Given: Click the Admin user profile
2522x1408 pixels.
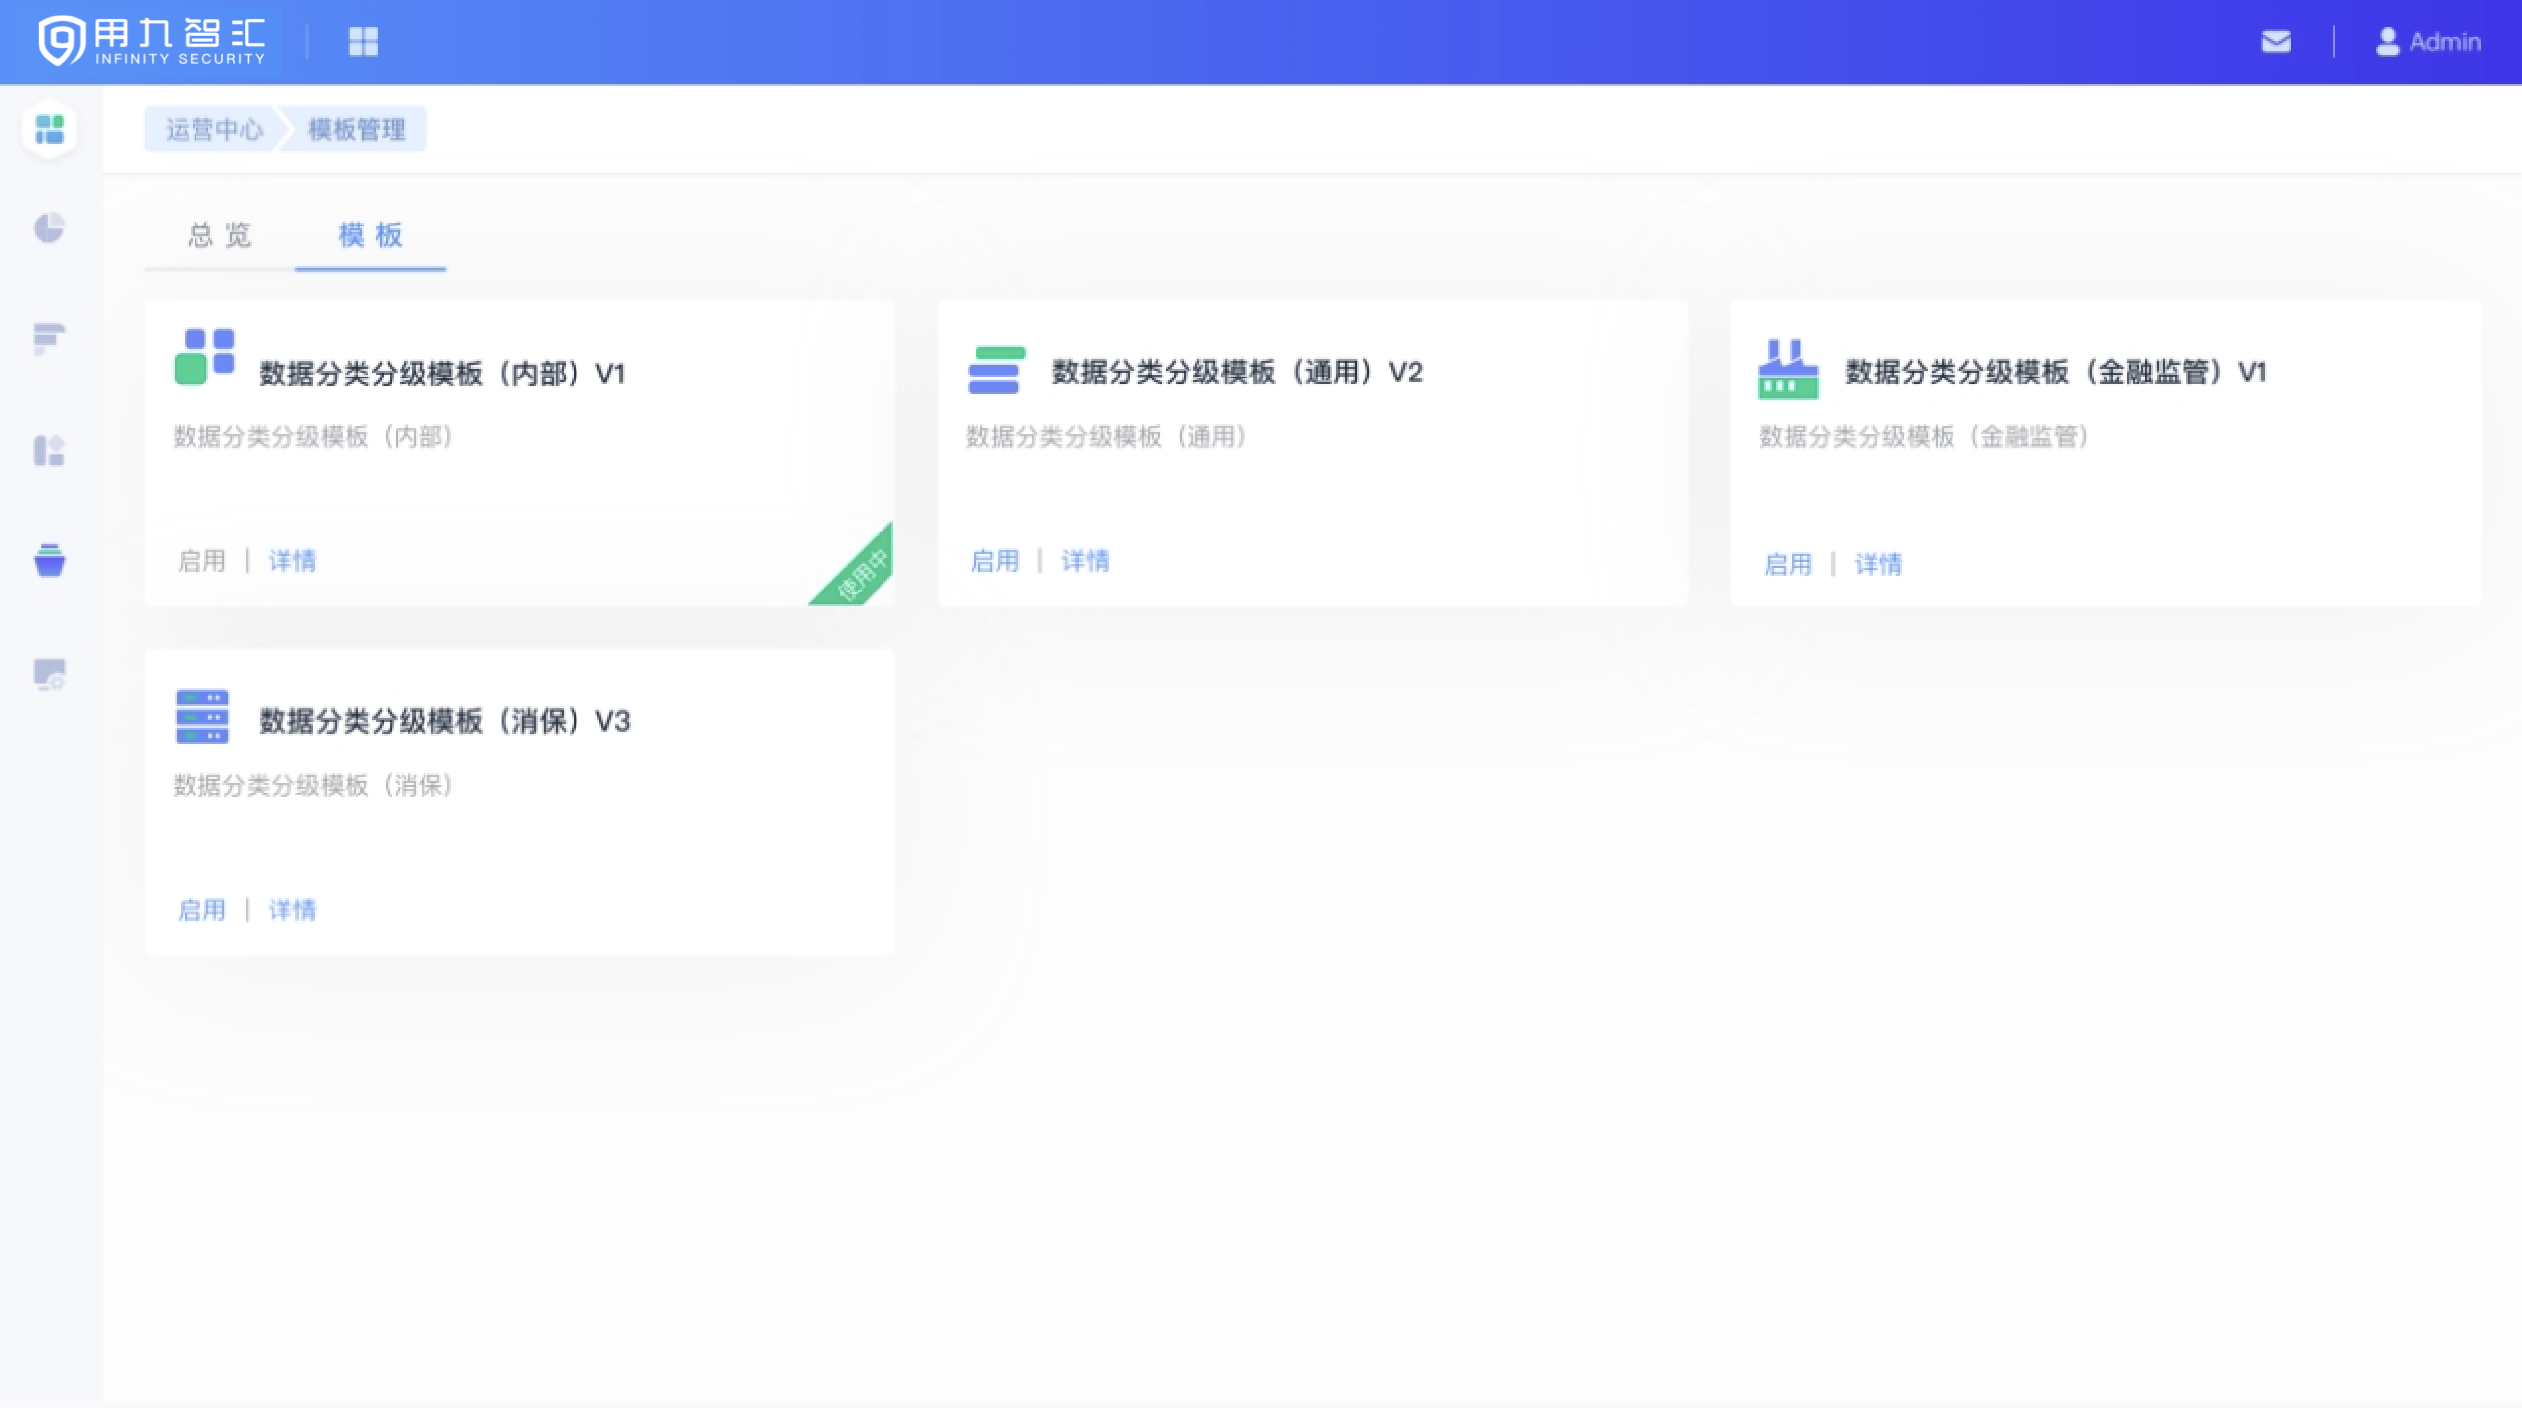Looking at the screenshot, I should coord(2429,42).
